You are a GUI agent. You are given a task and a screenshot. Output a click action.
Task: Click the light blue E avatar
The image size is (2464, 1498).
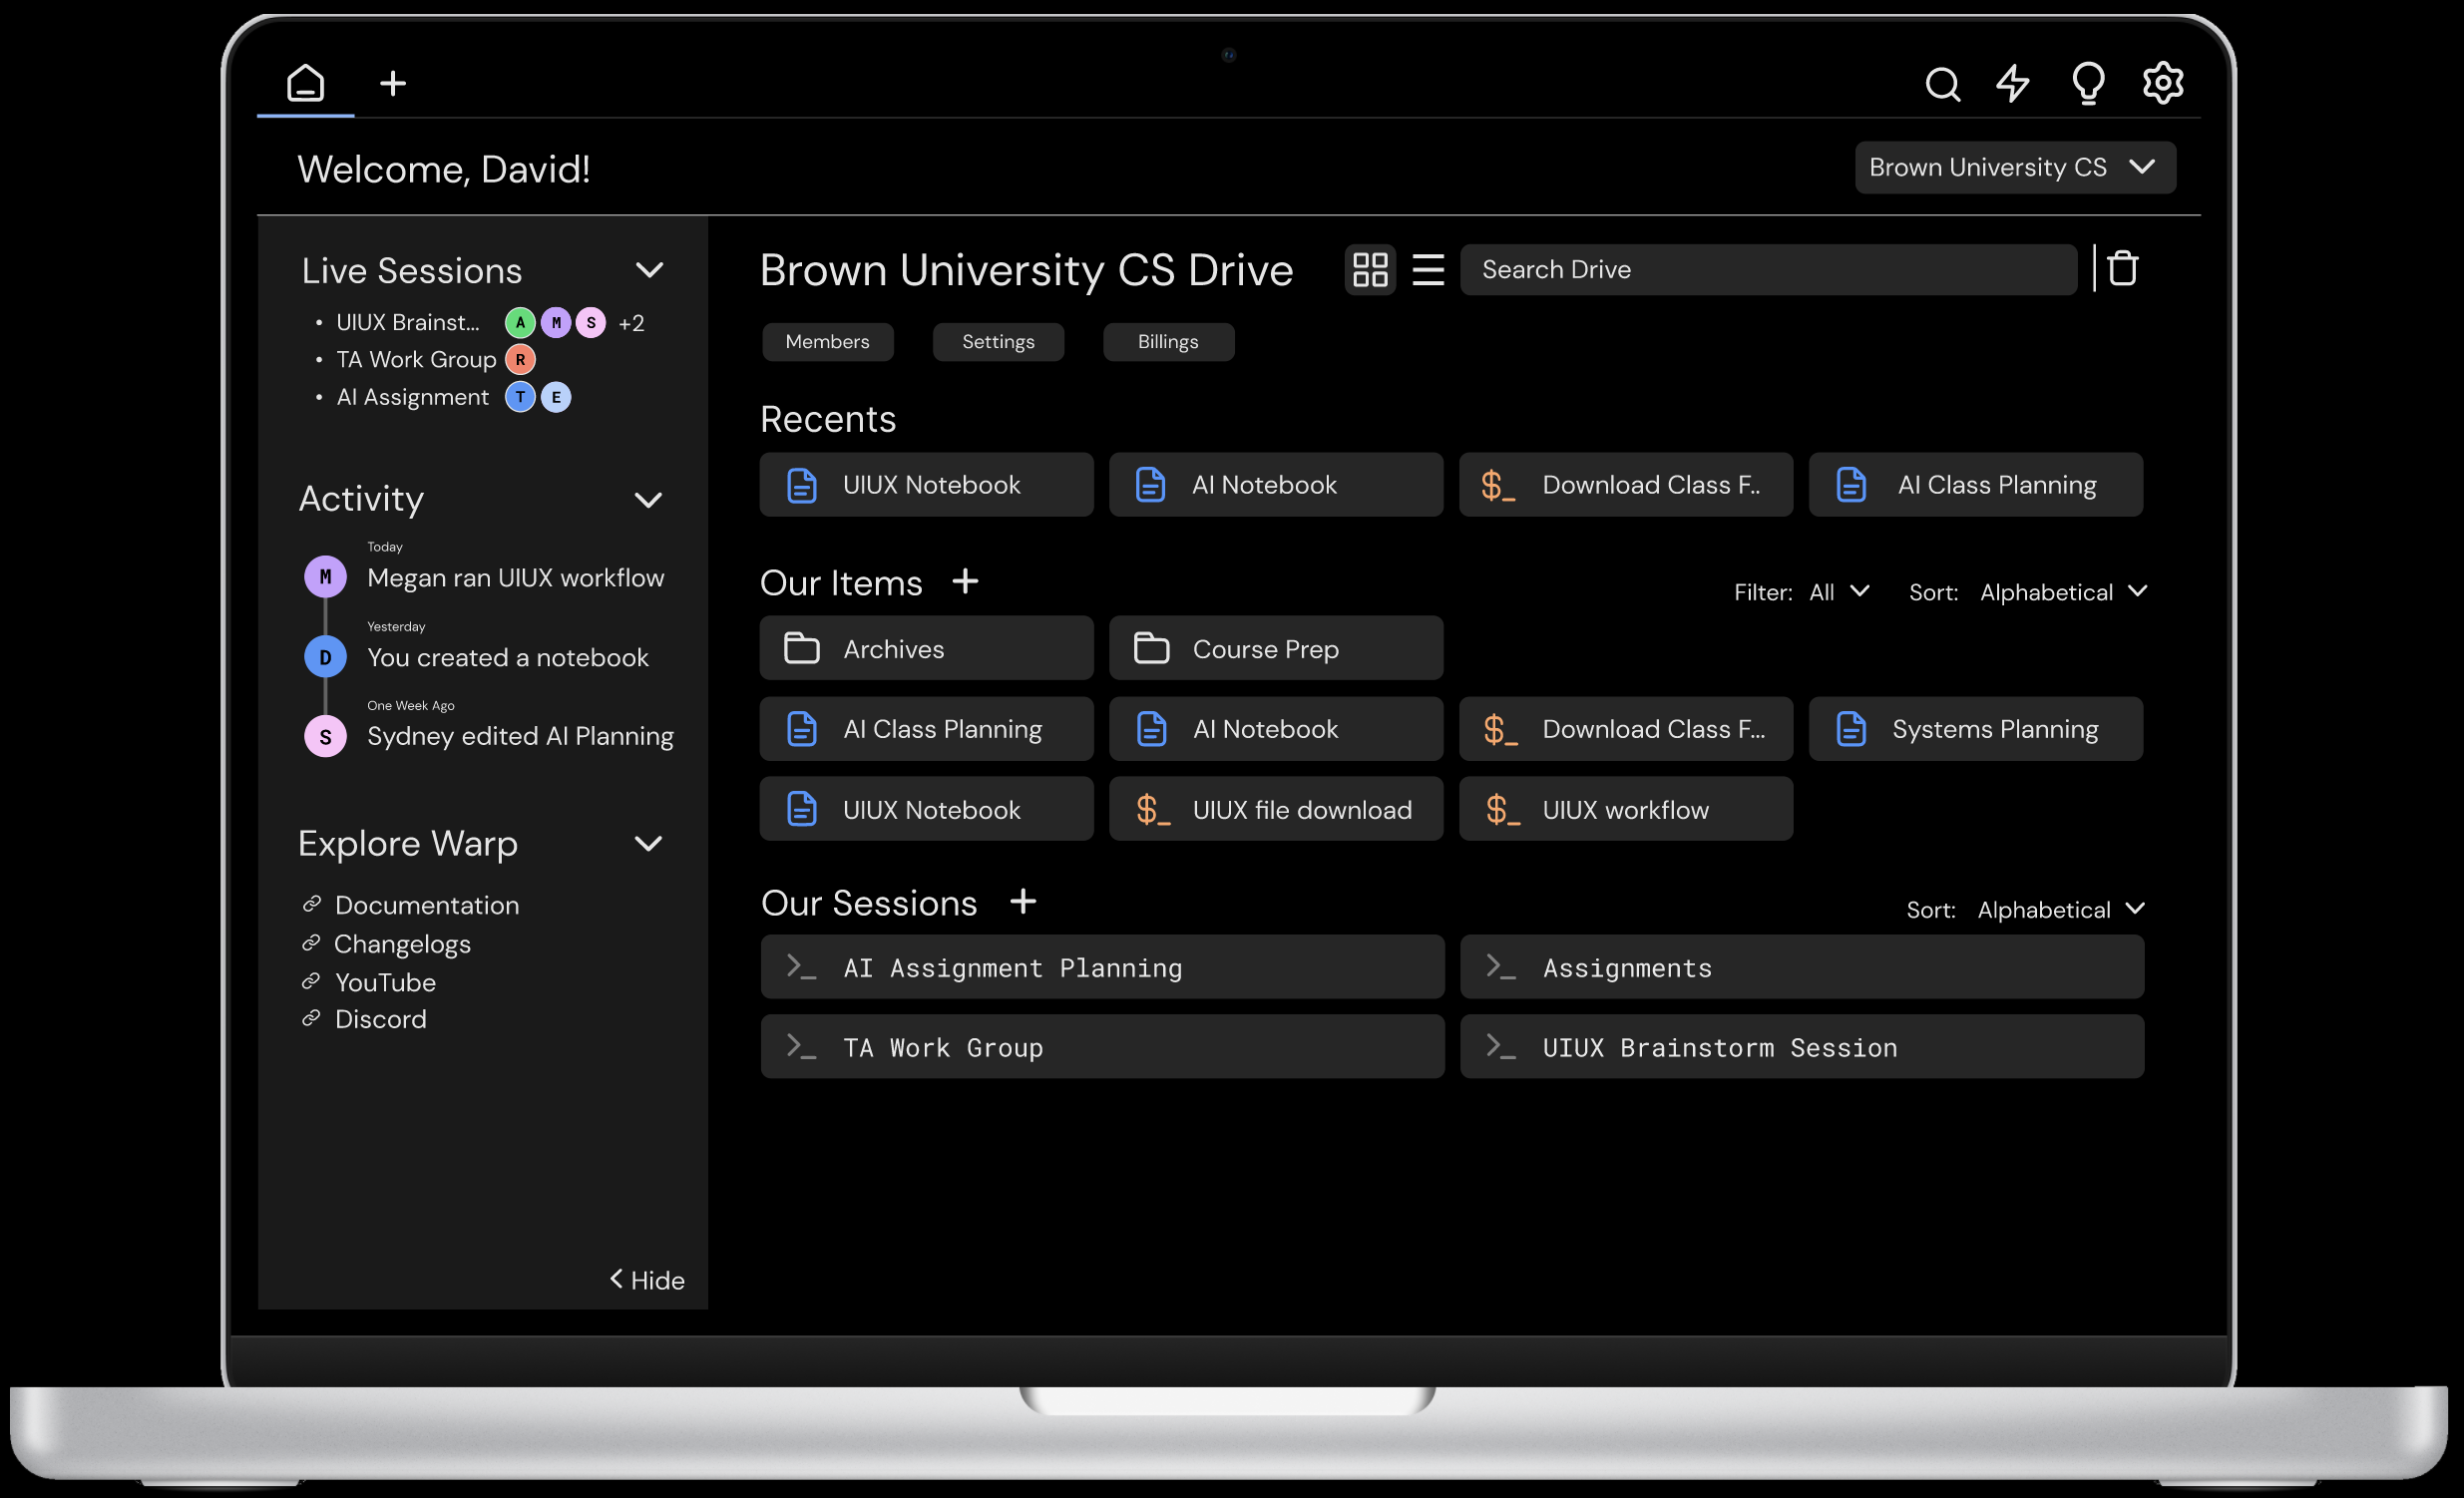click(x=556, y=397)
